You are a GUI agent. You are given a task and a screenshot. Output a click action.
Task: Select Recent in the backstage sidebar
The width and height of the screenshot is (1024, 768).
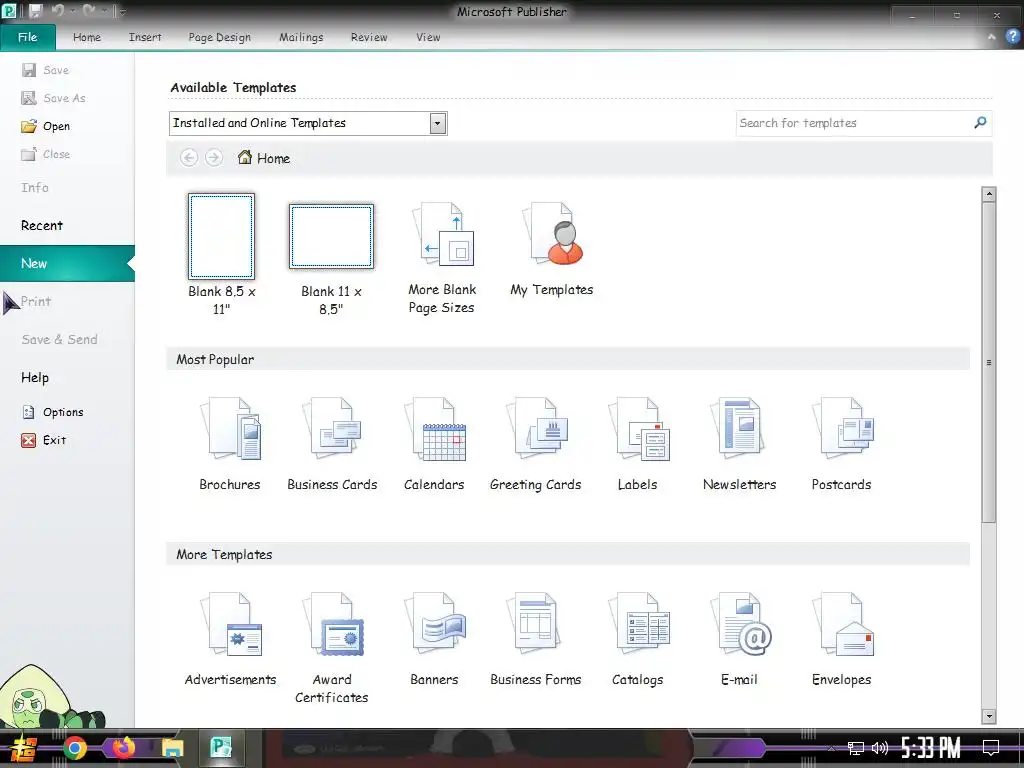42,225
